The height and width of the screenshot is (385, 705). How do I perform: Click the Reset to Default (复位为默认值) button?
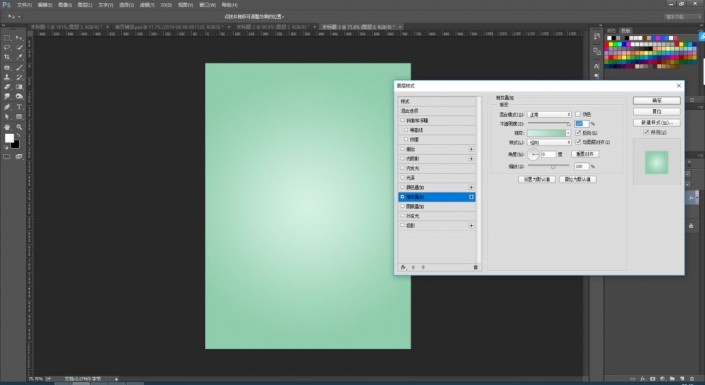[x=578, y=179]
